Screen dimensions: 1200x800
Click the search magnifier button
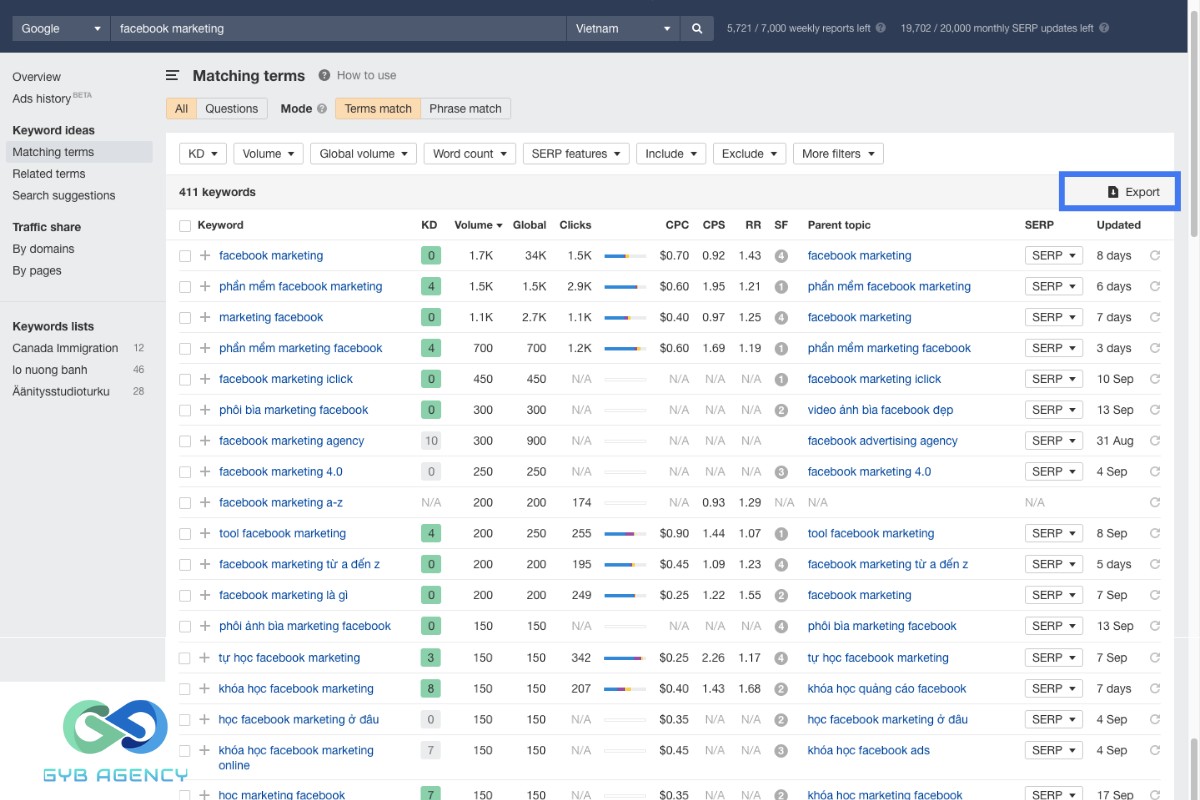click(697, 29)
